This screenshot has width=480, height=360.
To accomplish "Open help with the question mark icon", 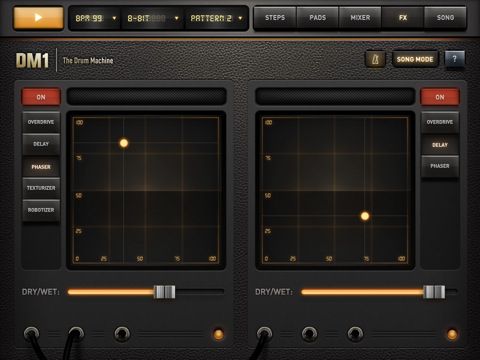I will click(454, 60).
